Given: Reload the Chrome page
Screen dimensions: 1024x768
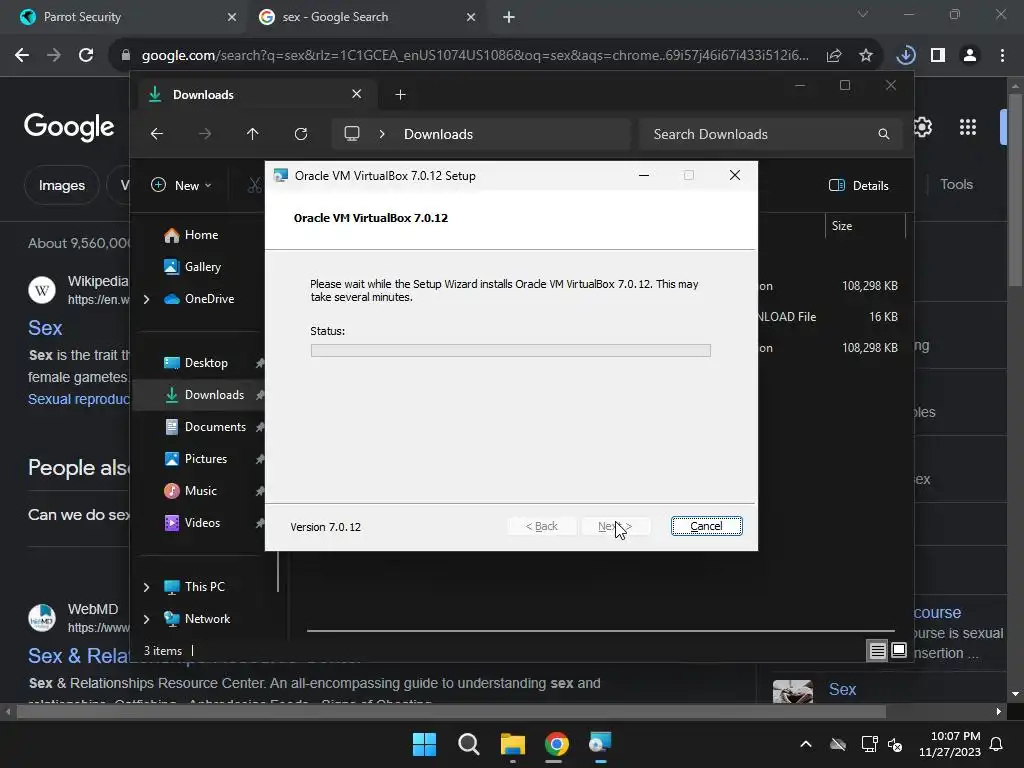Looking at the screenshot, I should click(86, 56).
